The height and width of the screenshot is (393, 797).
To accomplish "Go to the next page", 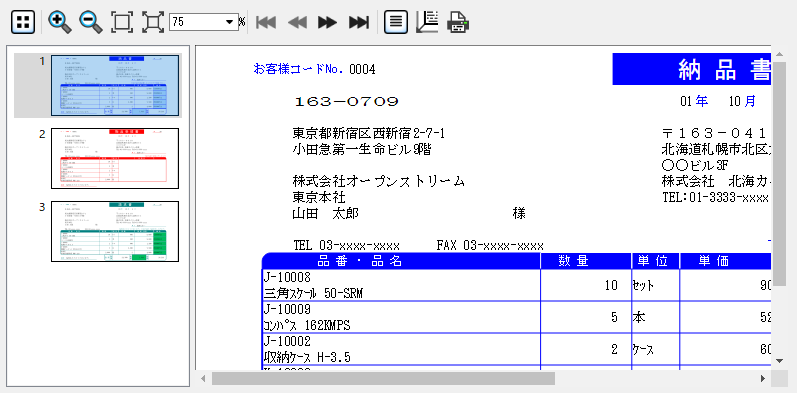I will [x=328, y=22].
